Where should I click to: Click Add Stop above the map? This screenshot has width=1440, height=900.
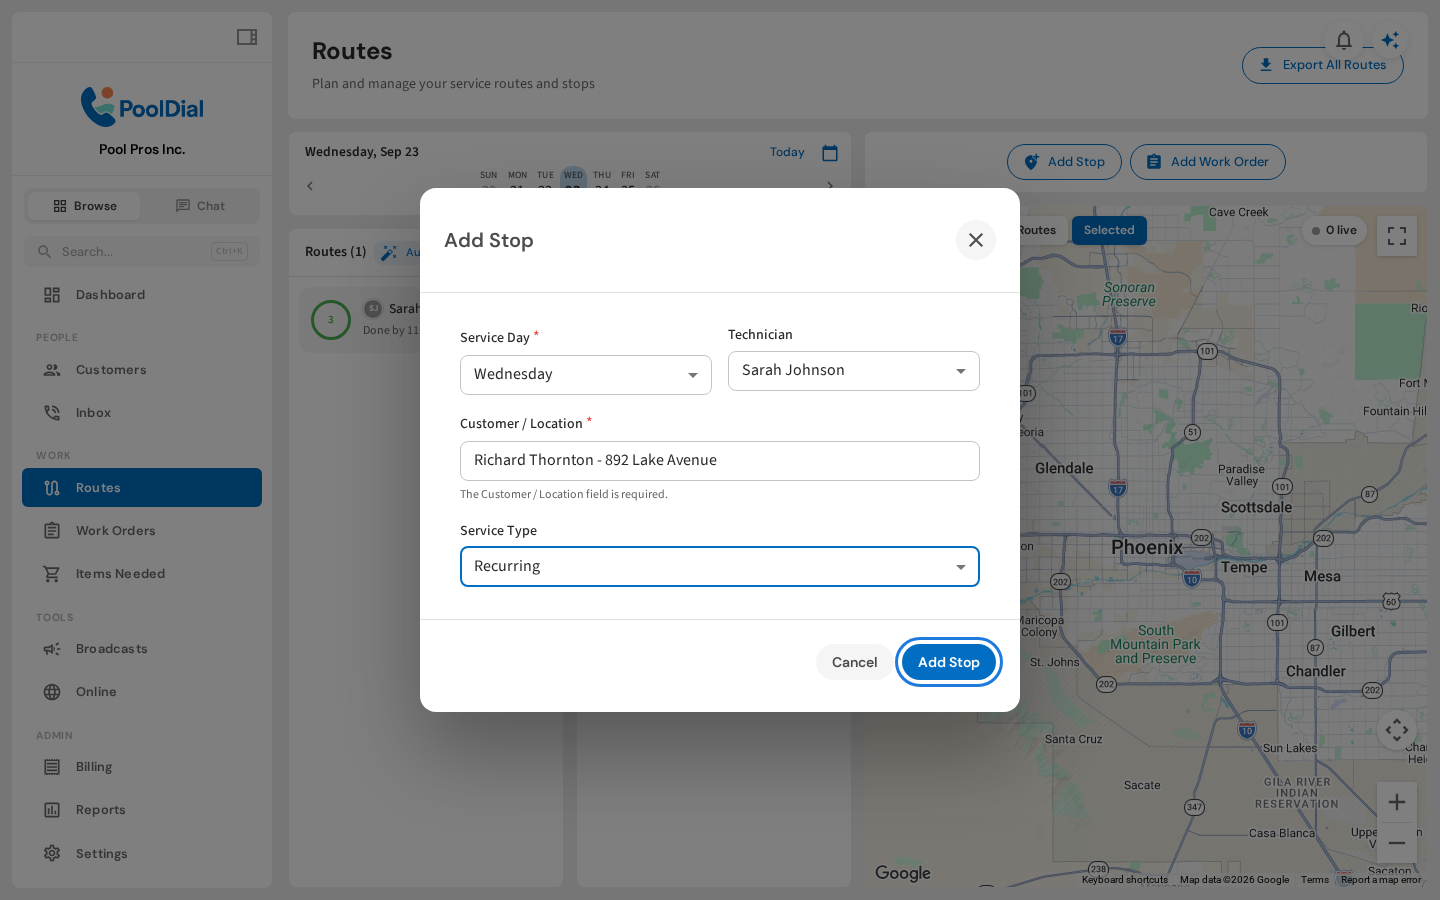tap(1064, 162)
